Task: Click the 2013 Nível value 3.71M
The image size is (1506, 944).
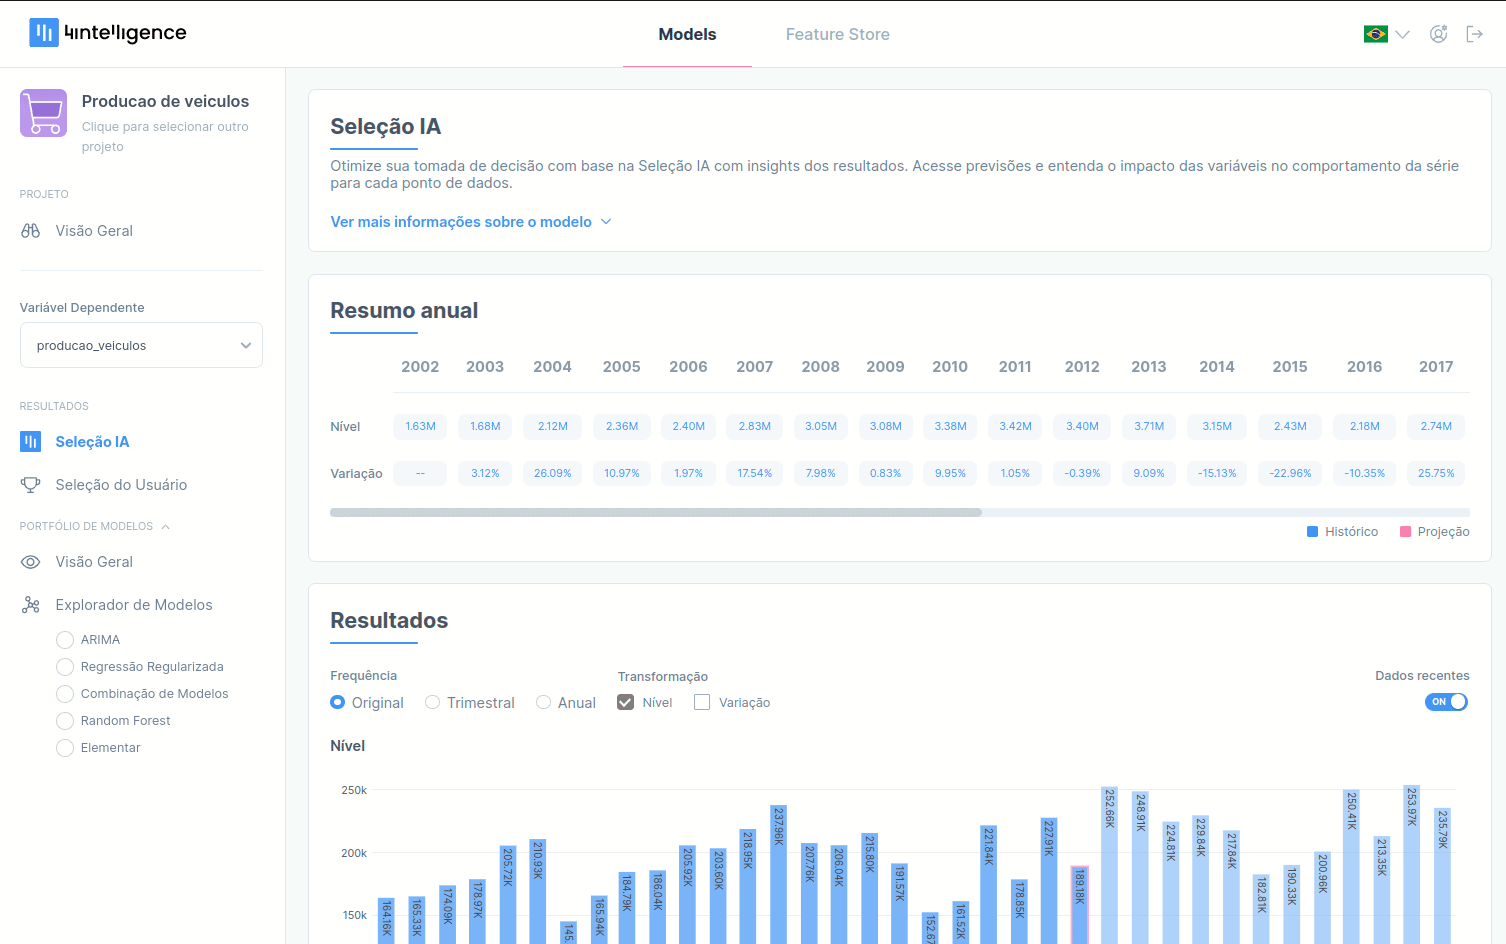Action: [x=1149, y=426]
